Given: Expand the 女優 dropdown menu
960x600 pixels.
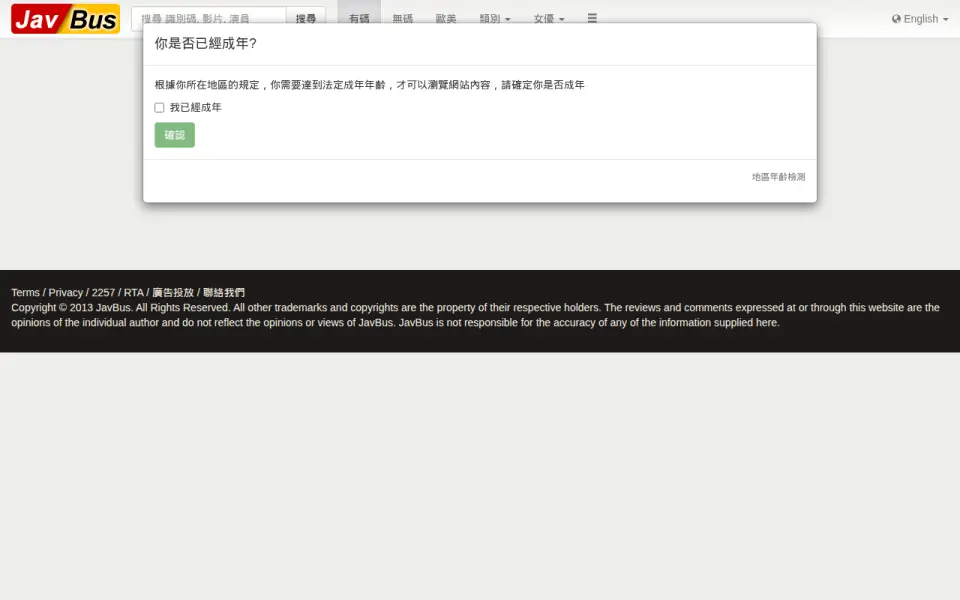Looking at the screenshot, I should [549, 19].
